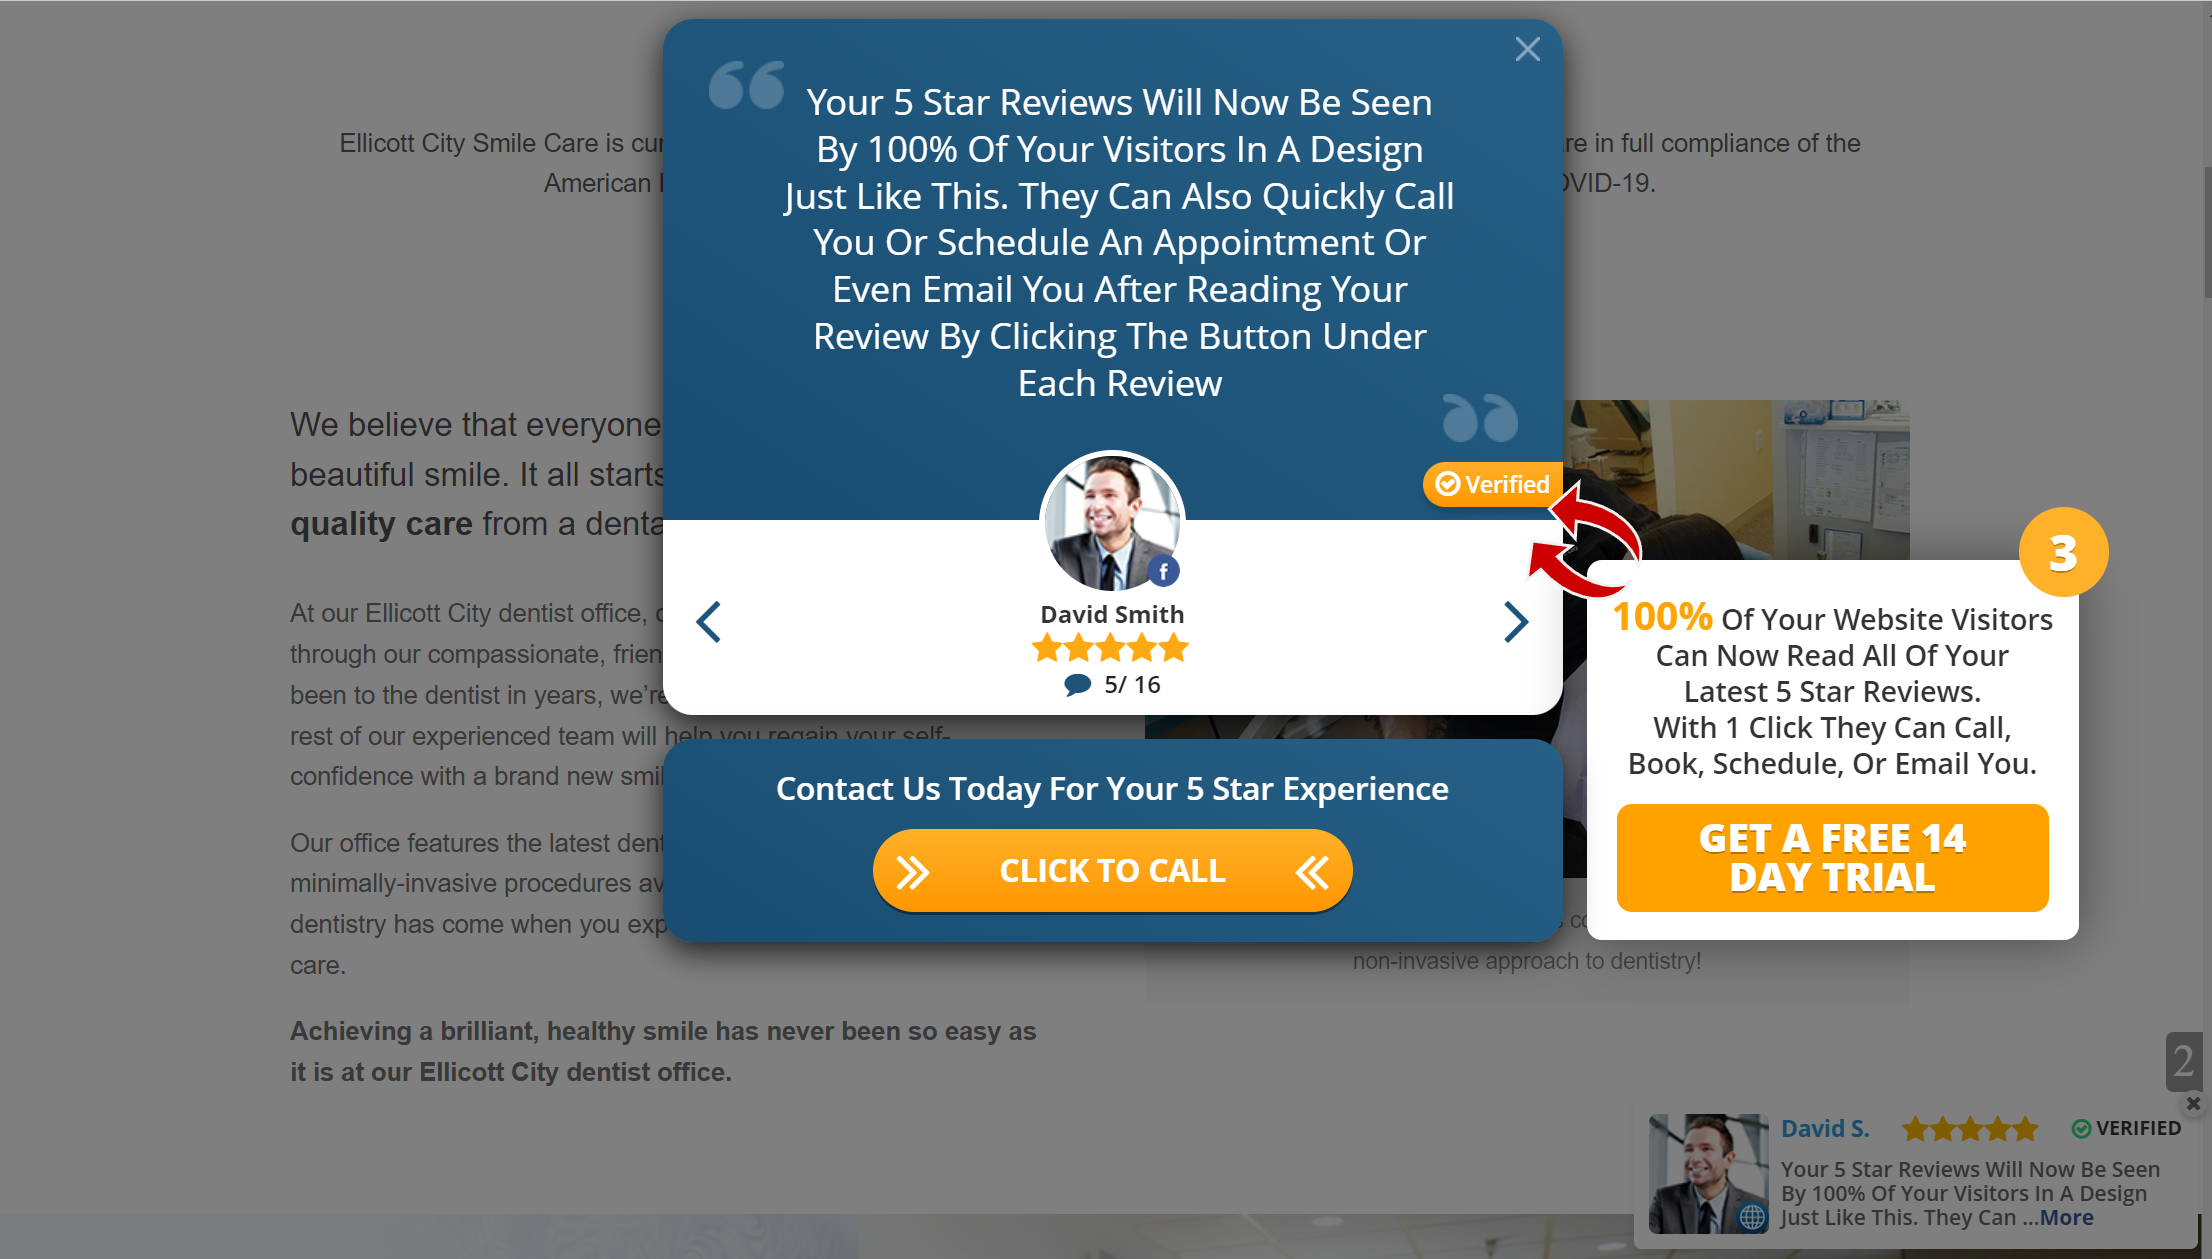This screenshot has height=1259, width=2212.
Task: Click the Facebook badge on David Smith's photo
Action: [x=1163, y=571]
